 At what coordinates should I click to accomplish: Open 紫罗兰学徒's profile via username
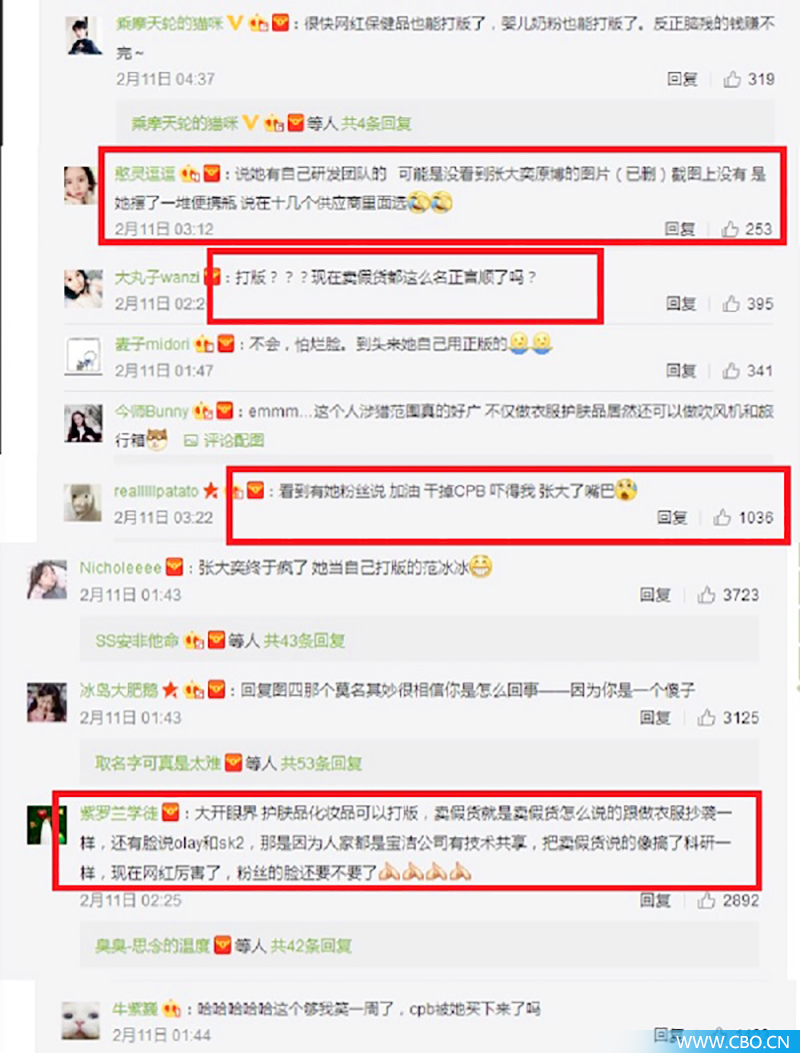pyautogui.click(x=119, y=813)
